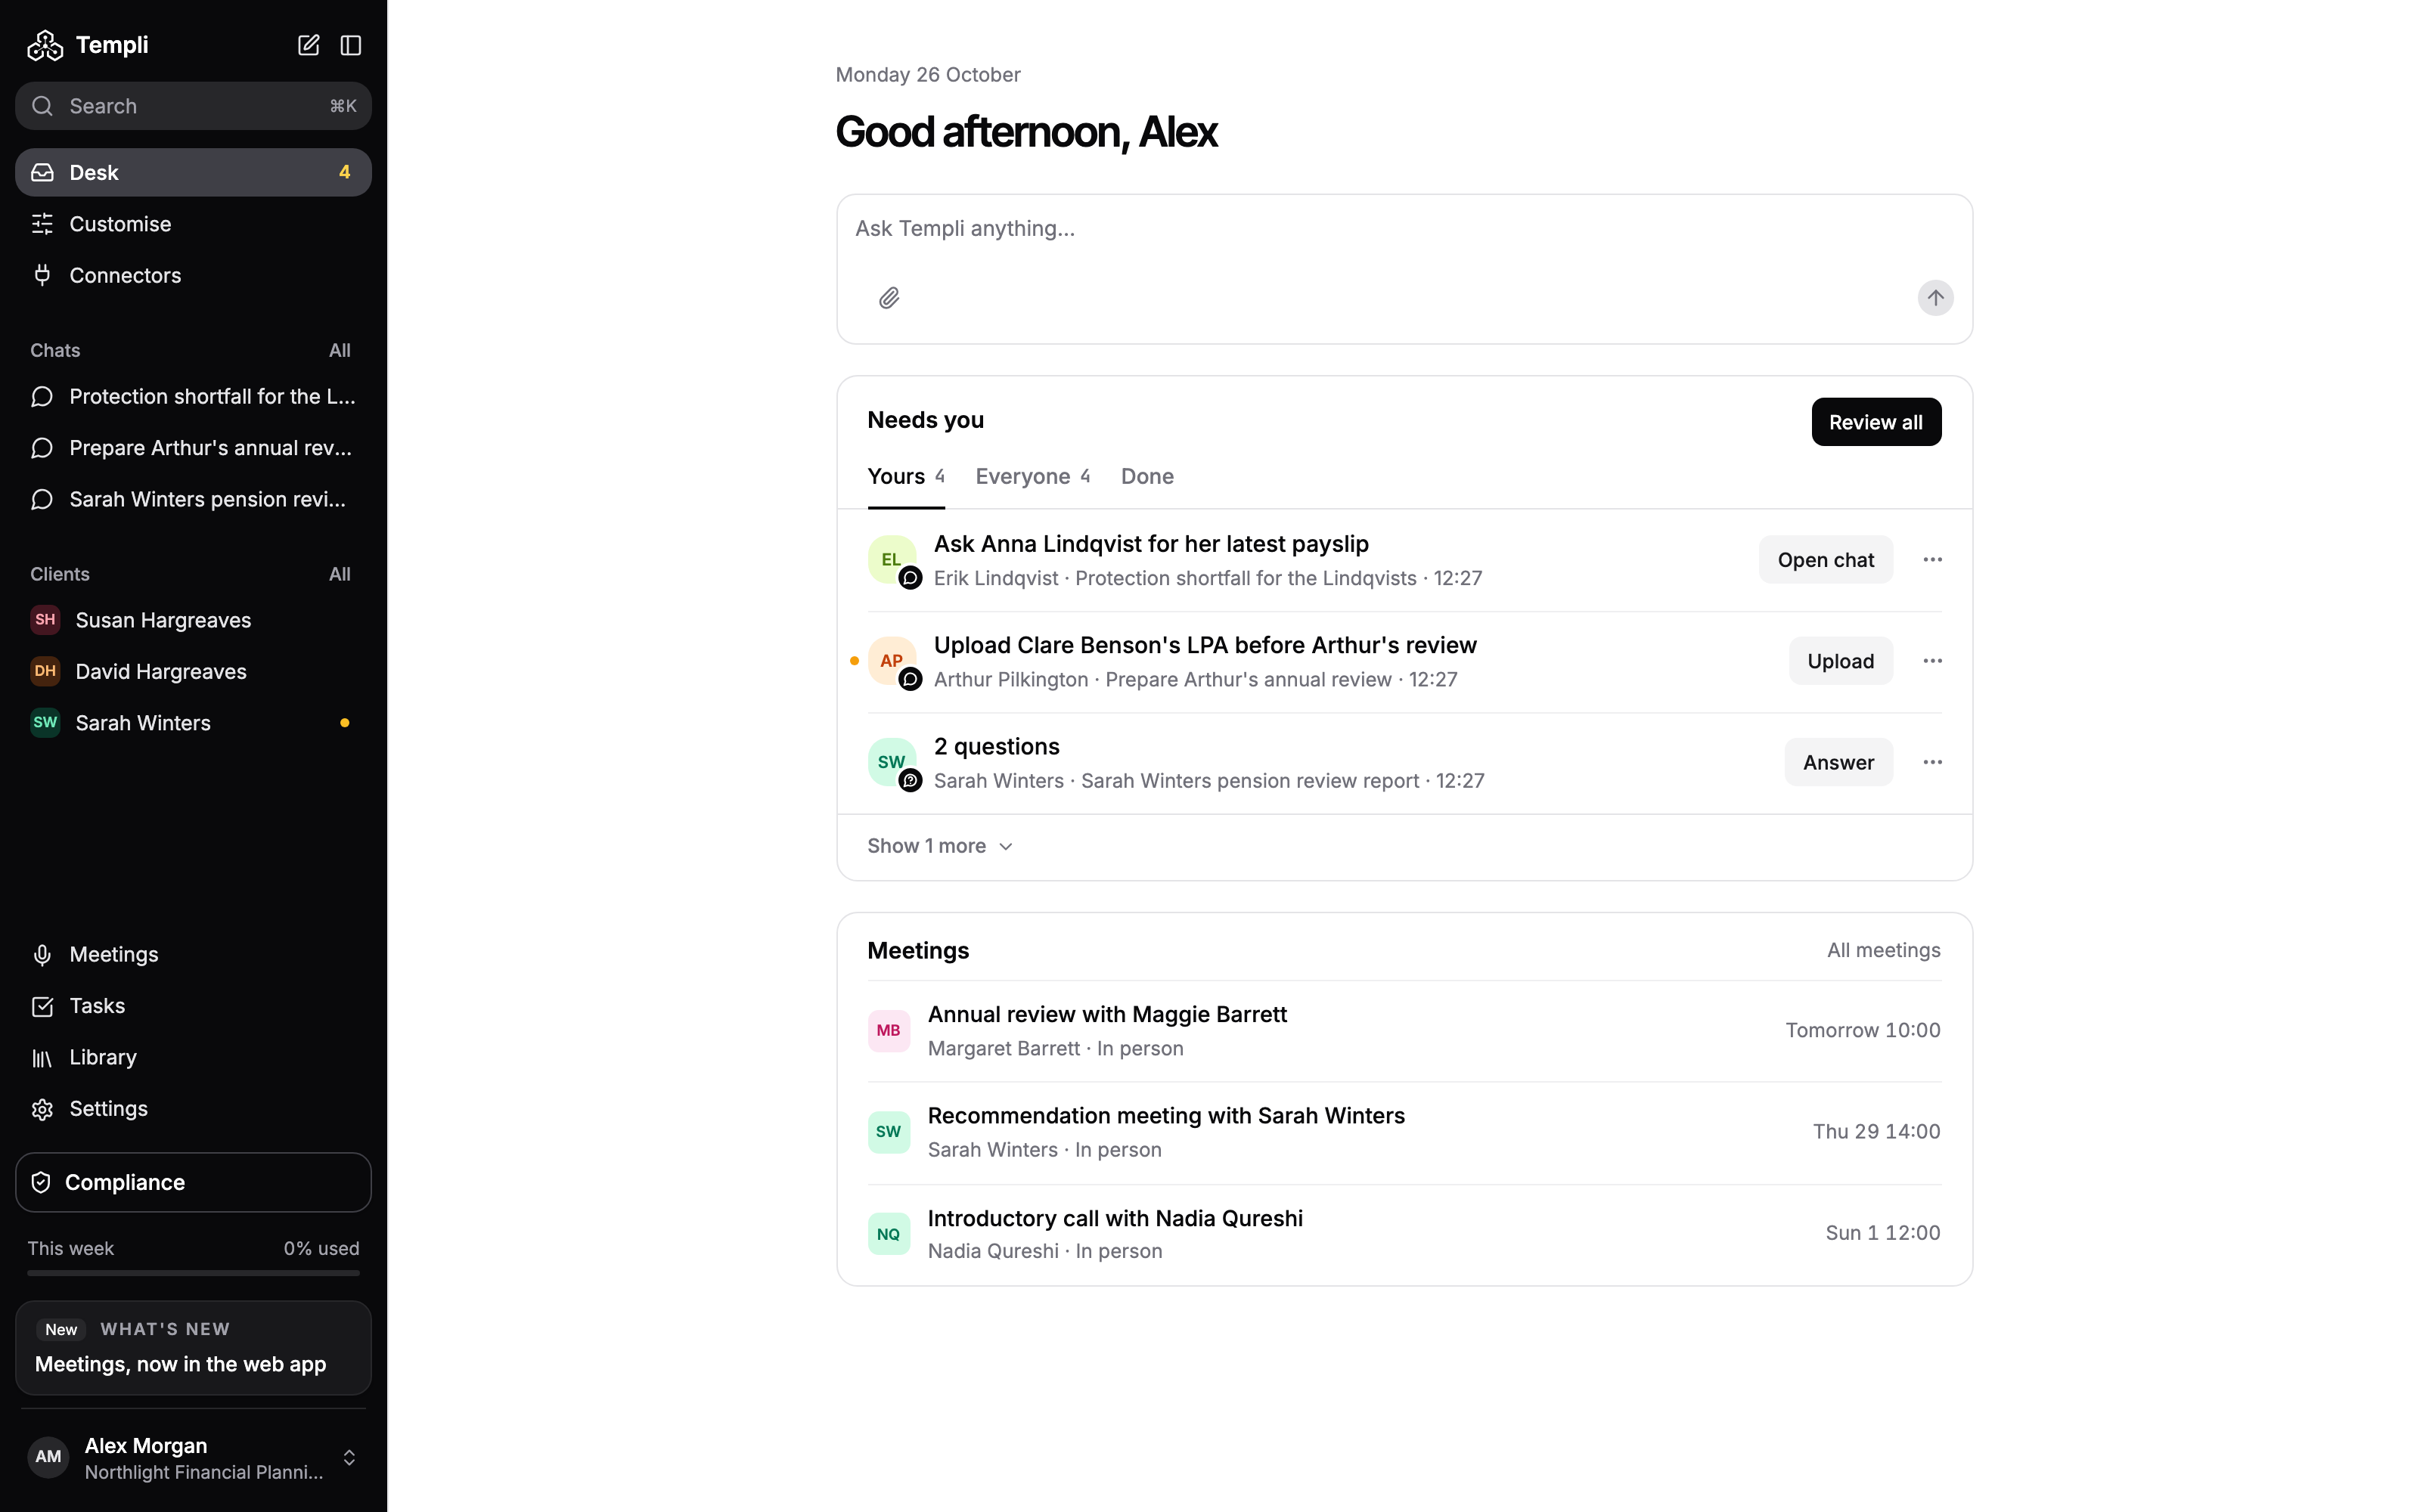The image size is (2420, 1512).
Task: Open Tasks from the sidebar
Action: click(193, 1006)
